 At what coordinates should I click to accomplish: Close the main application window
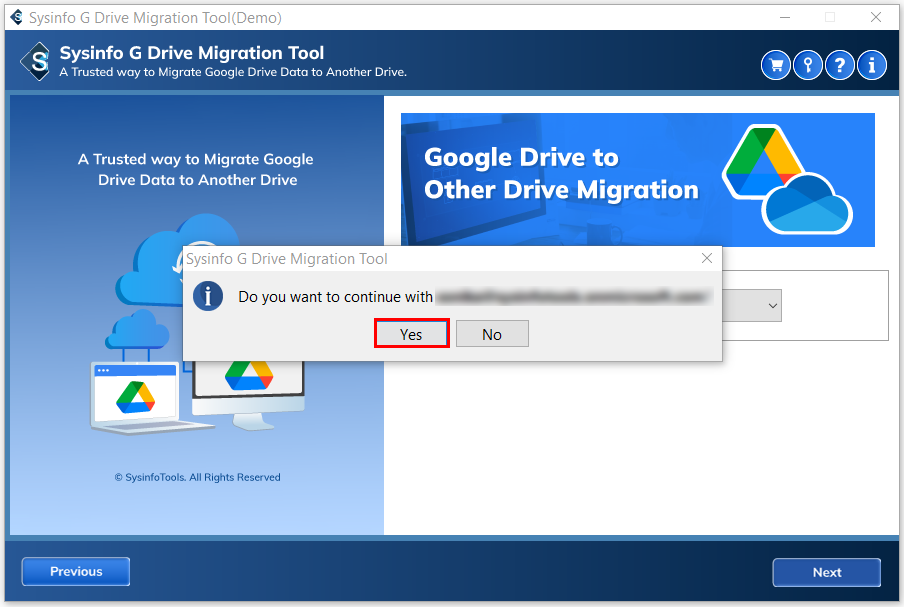(x=876, y=17)
